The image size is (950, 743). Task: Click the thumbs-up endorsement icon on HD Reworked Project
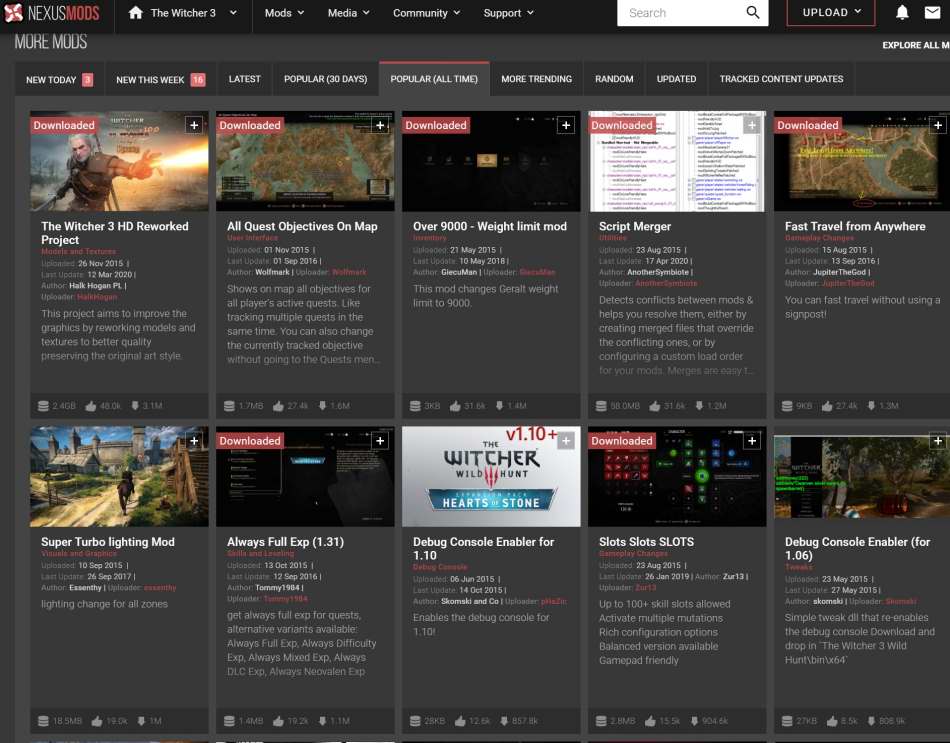91,406
